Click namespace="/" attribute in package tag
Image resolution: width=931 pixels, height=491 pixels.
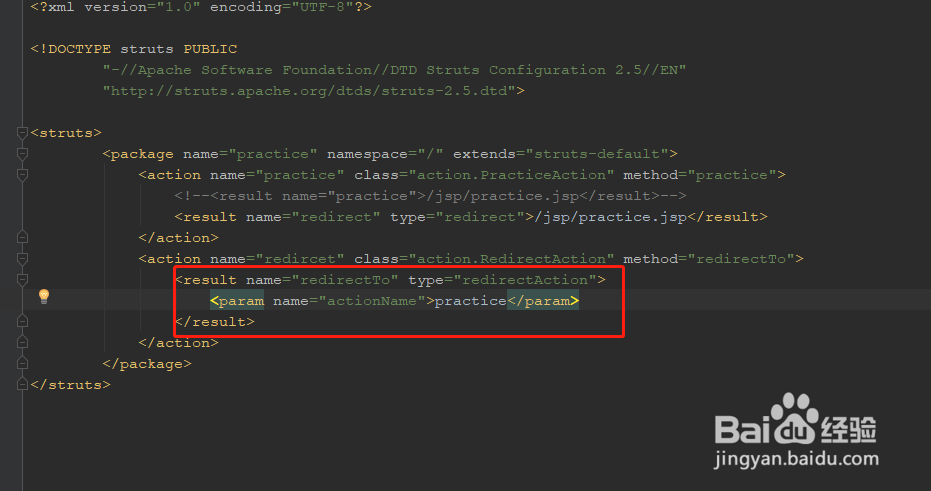(x=385, y=154)
